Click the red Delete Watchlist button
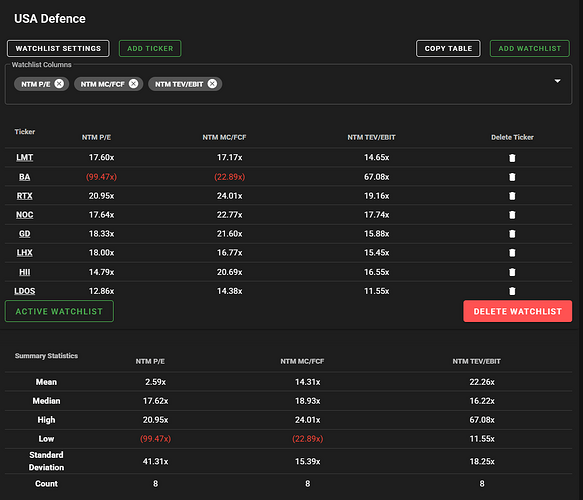This screenshot has height=500, width=583. tap(518, 311)
